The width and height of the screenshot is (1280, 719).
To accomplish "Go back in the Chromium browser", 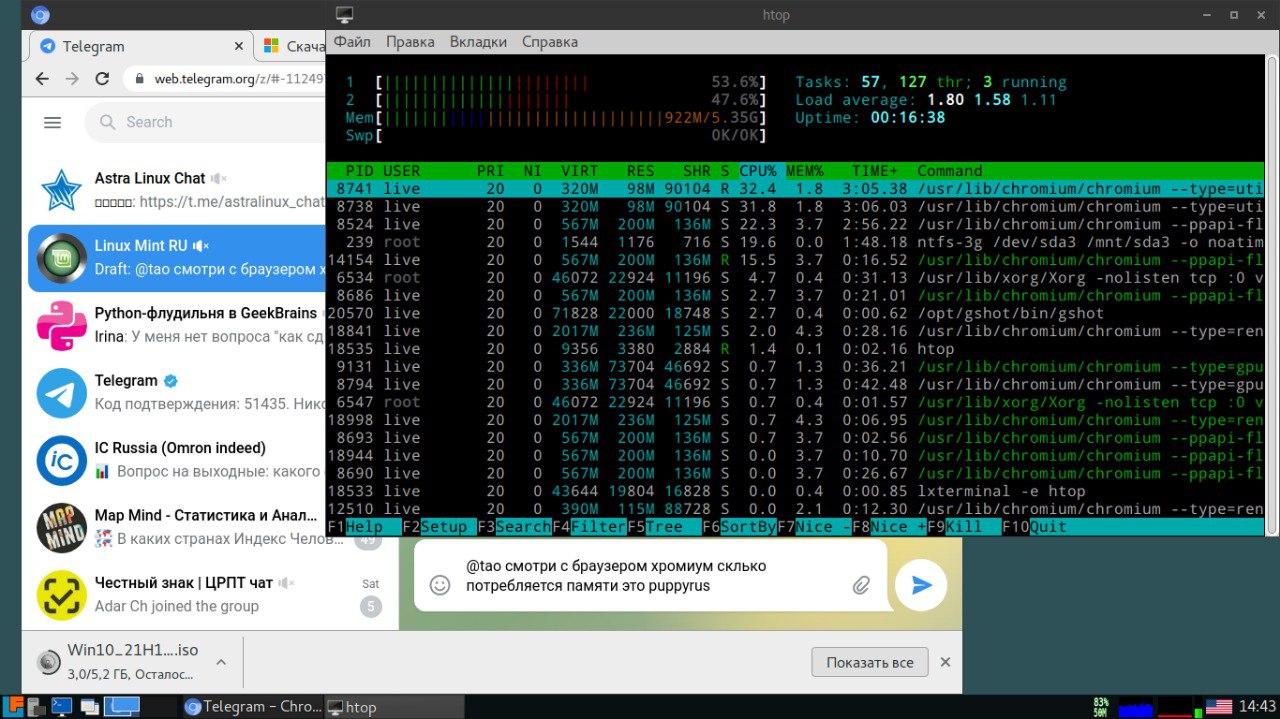I will click(41, 78).
